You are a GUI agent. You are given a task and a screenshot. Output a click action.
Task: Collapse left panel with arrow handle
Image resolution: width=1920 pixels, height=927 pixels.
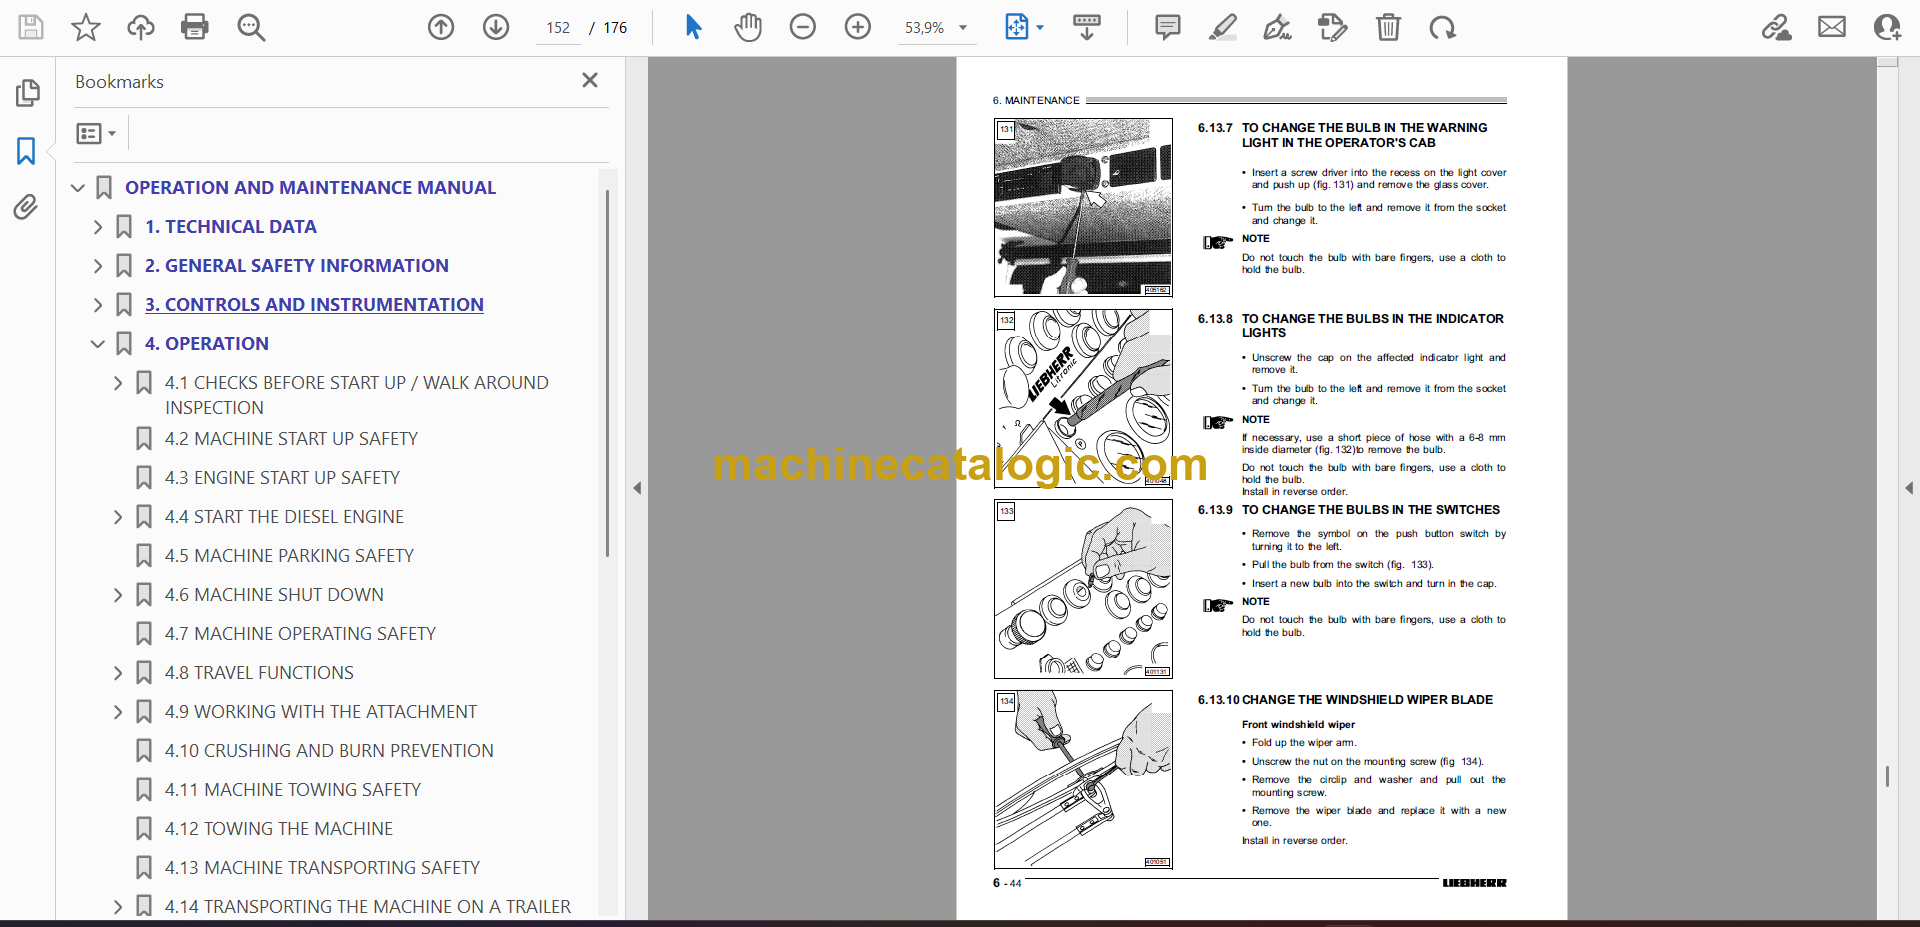pos(637,488)
